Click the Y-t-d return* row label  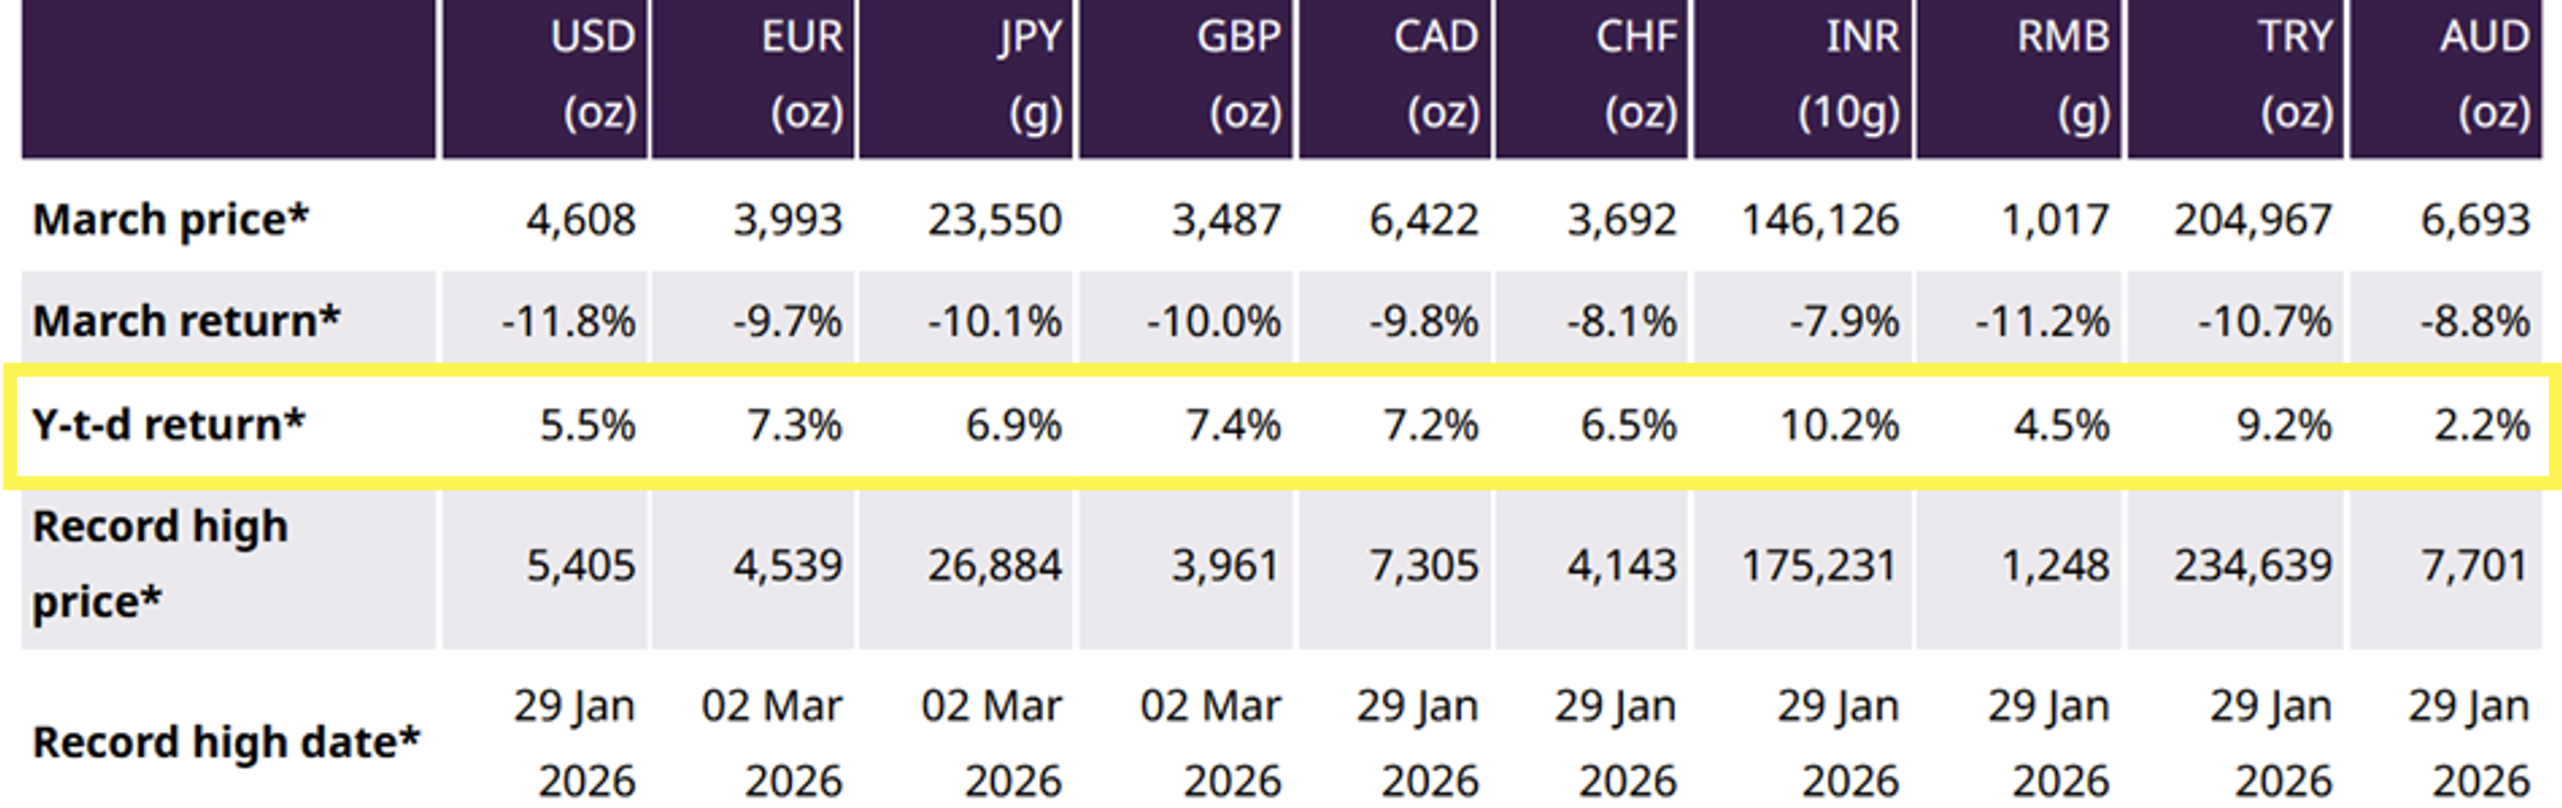pos(168,425)
